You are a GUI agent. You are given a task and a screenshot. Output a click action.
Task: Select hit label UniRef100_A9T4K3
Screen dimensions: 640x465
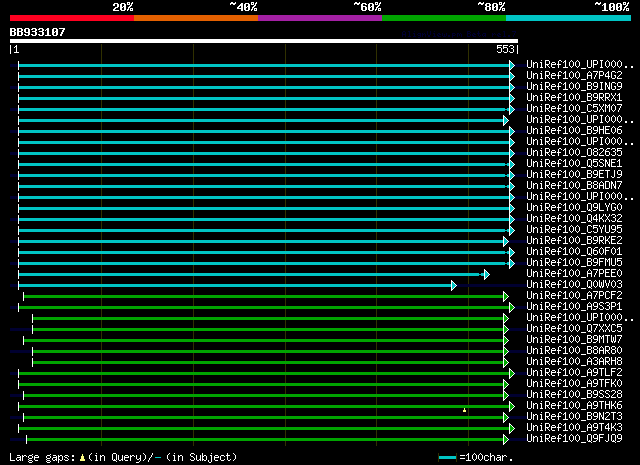coord(574,428)
